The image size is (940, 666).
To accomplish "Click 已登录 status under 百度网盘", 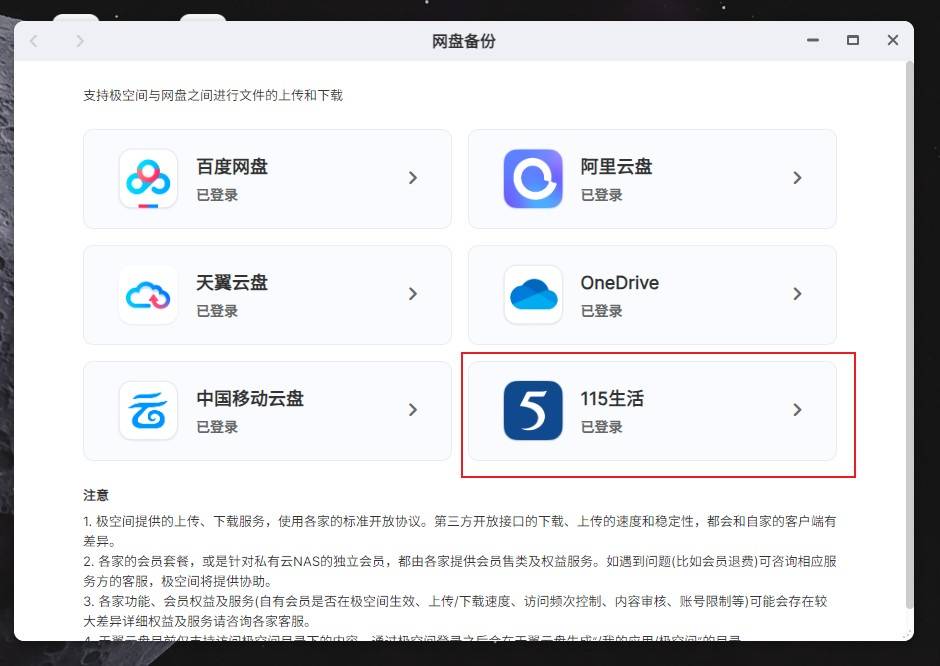I will 217,195.
